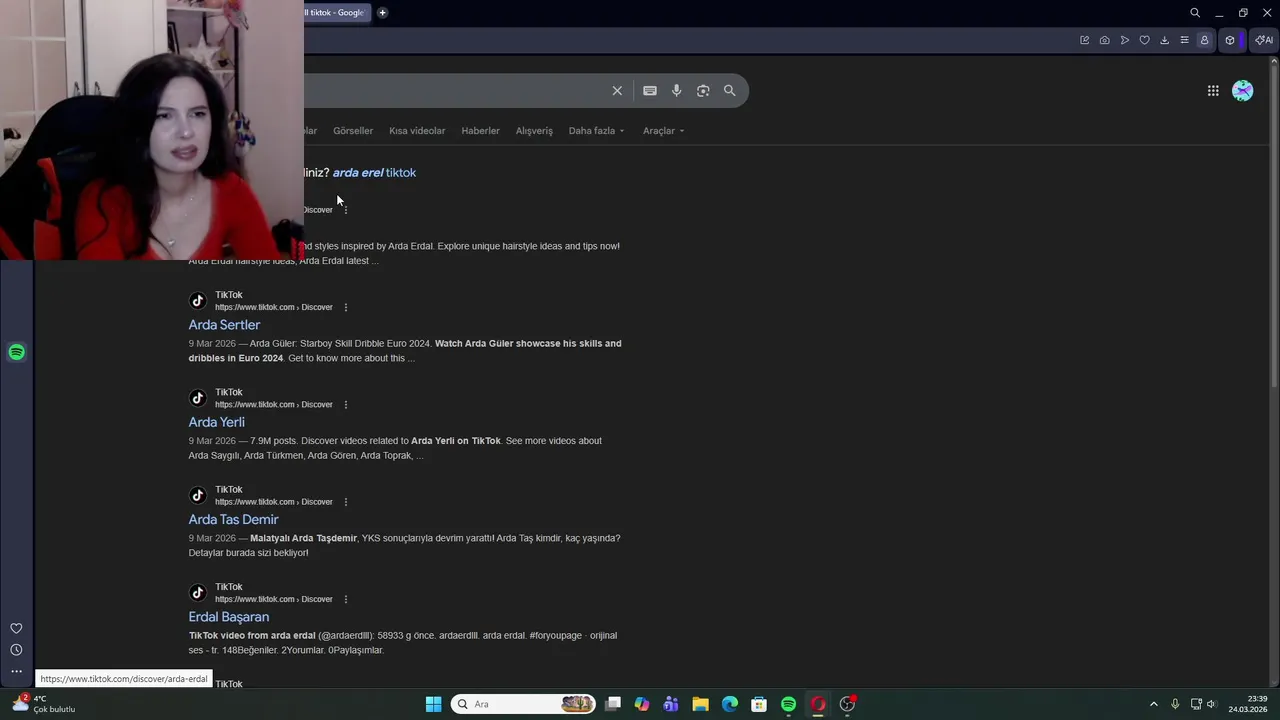The image size is (1280, 720).
Task: Open more options for the Arda Sertler result
Action: [346, 307]
